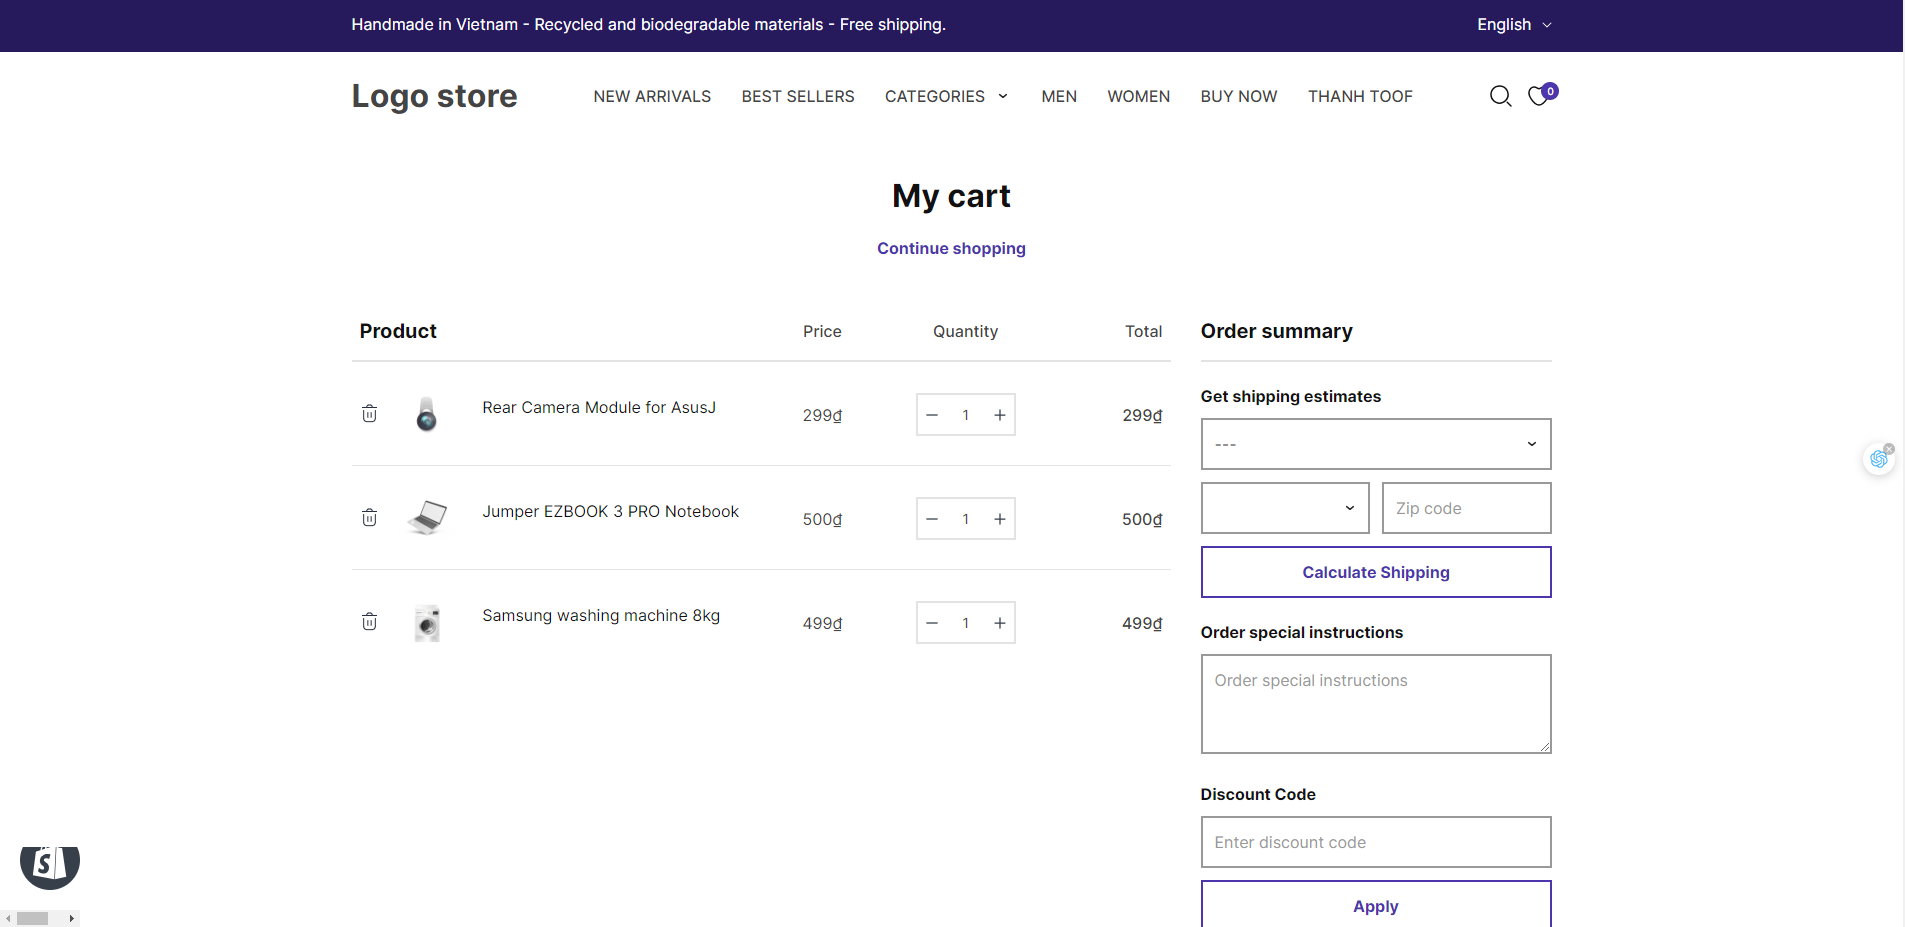The height and width of the screenshot is (927, 1905).
Task: View Samsung washing machine thumbnail
Action: point(427,622)
